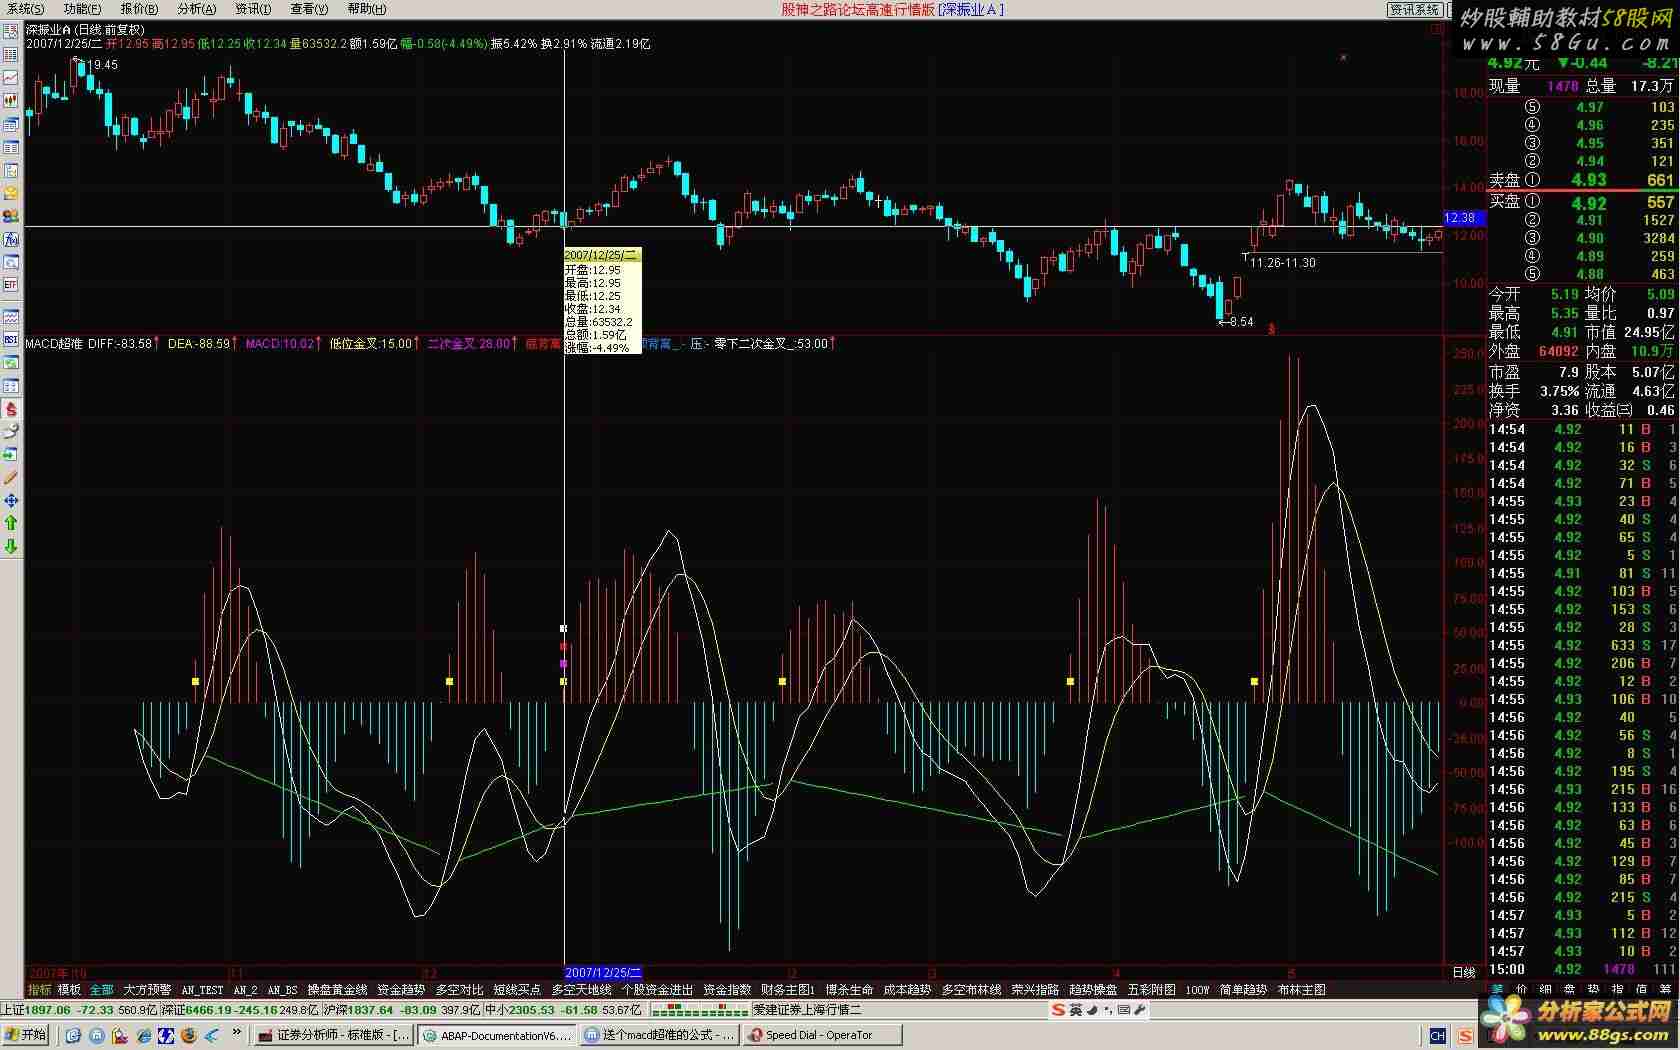The width and height of the screenshot is (1680, 1050).
Task: Click the line trend chart icon in left toolbar
Action: [x=11, y=78]
